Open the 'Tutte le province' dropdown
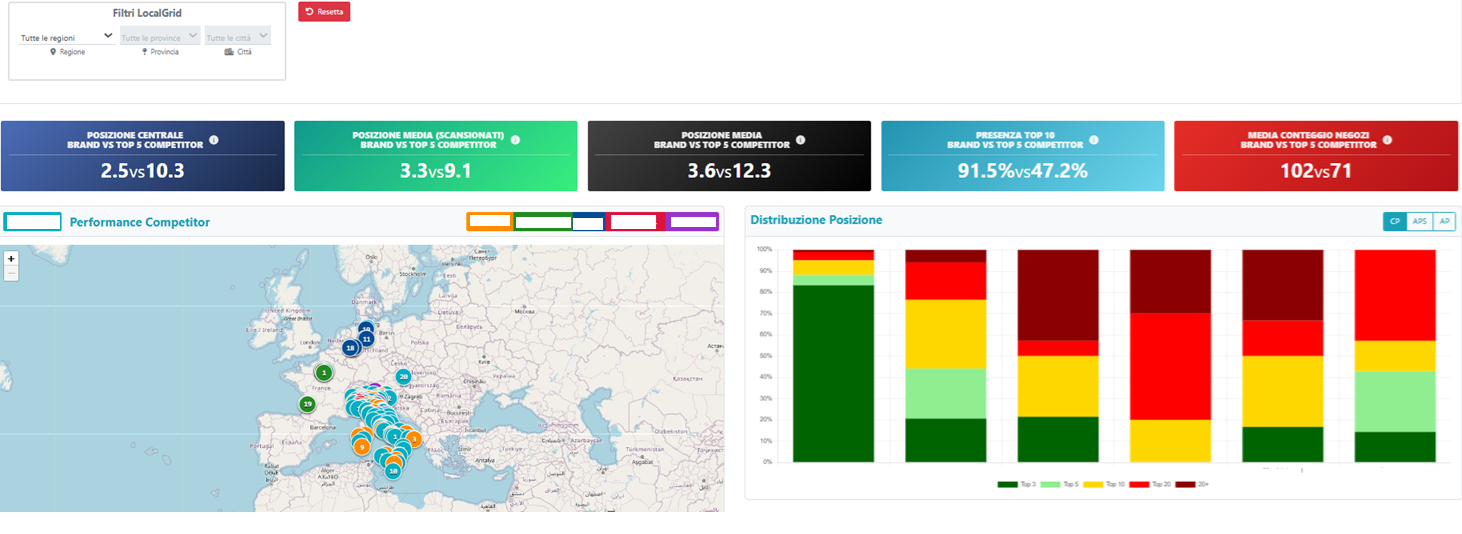The height and width of the screenshot is (534, 1462). tap(159, 36)
